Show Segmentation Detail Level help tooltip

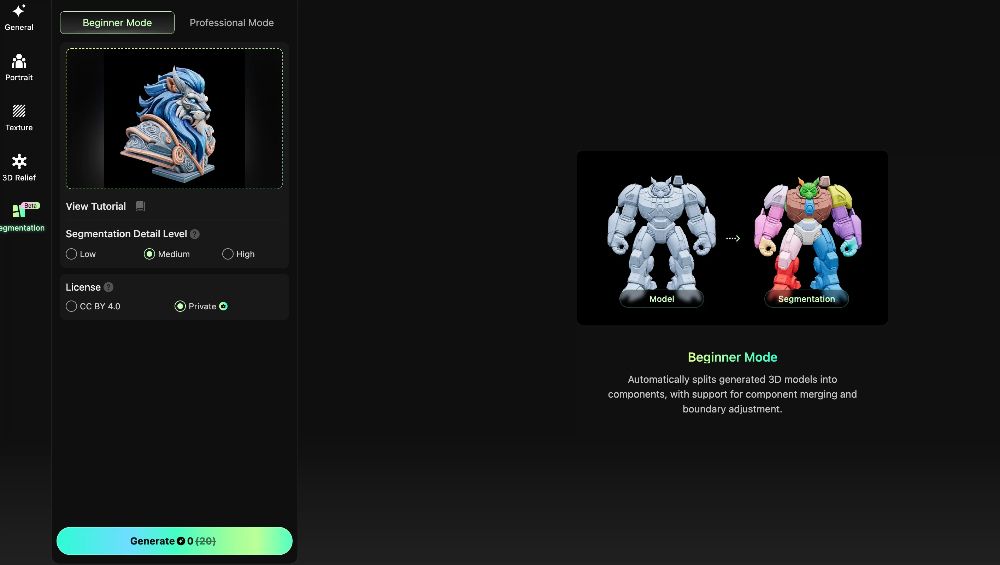click(195, 234)
